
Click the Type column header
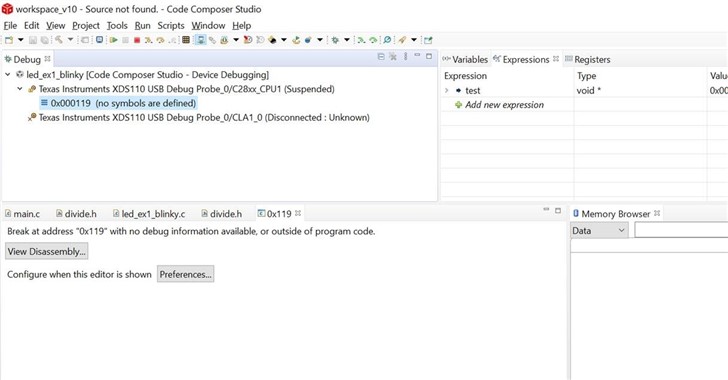pyautogui.click(x=586, y=76)
